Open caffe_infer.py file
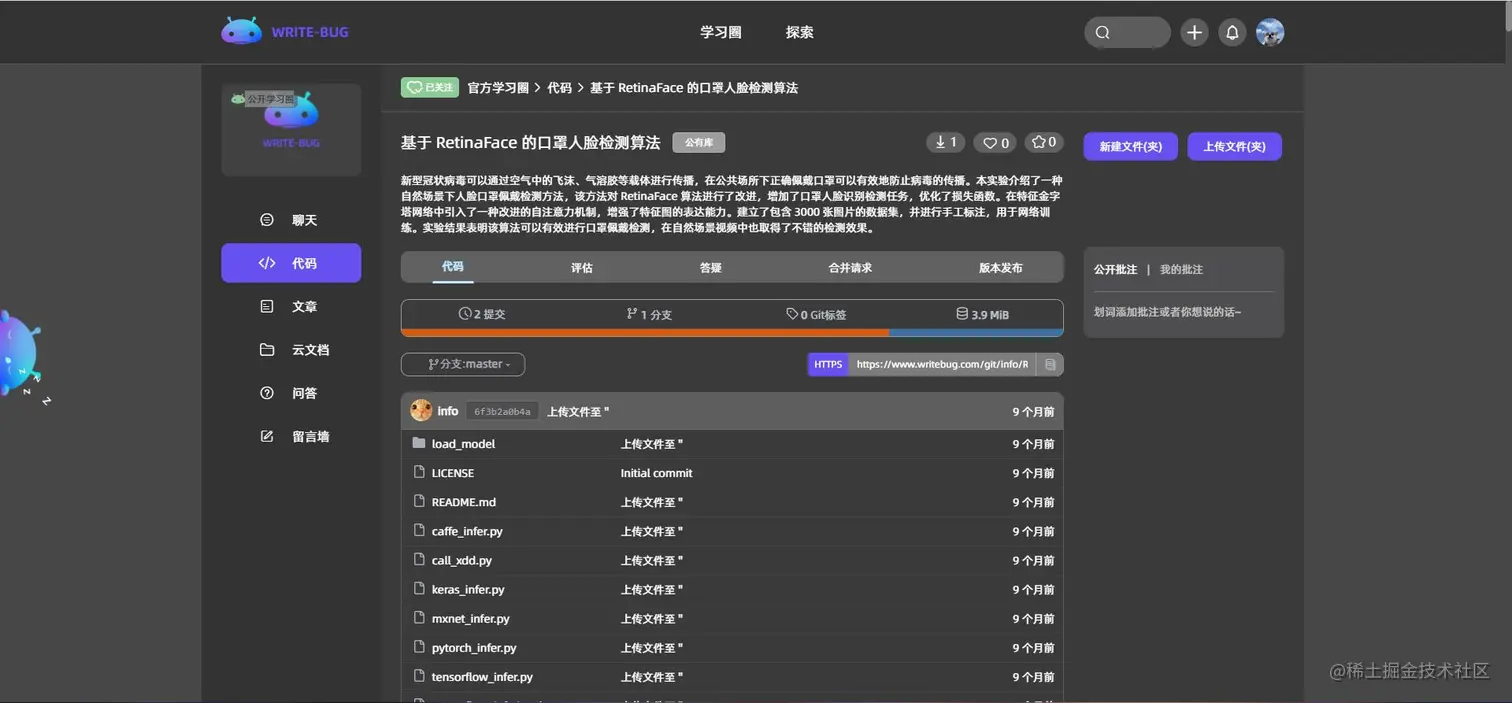1512x703 pixels. click(x=467, y=531)
